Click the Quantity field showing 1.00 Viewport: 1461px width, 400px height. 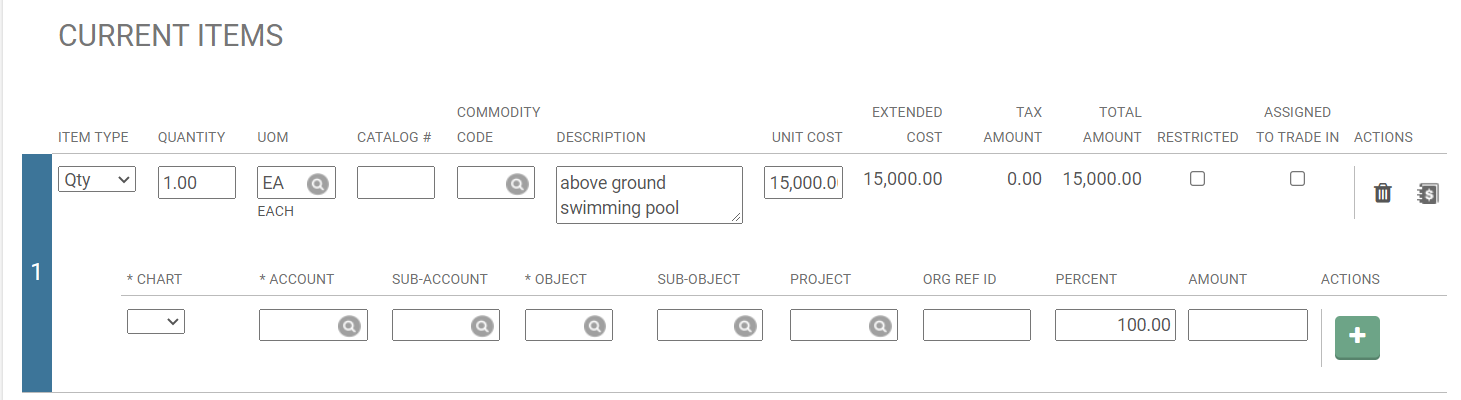pos(196,183)
